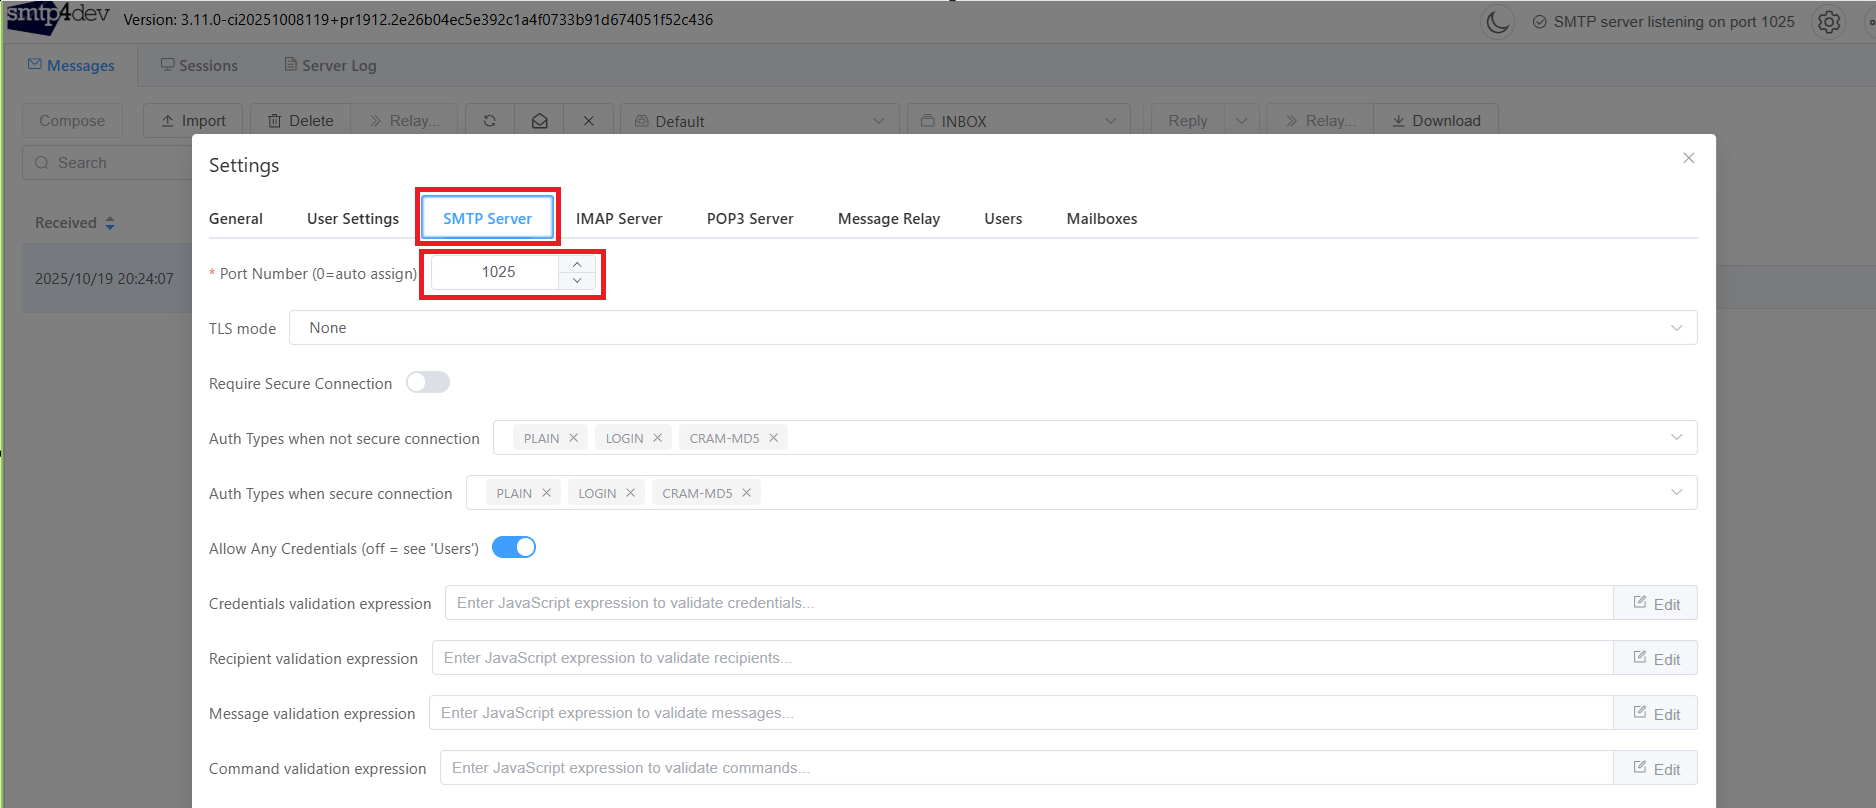Click SMTP server listening status text
The image size is (1876, 808).
tap(1674, 21)
